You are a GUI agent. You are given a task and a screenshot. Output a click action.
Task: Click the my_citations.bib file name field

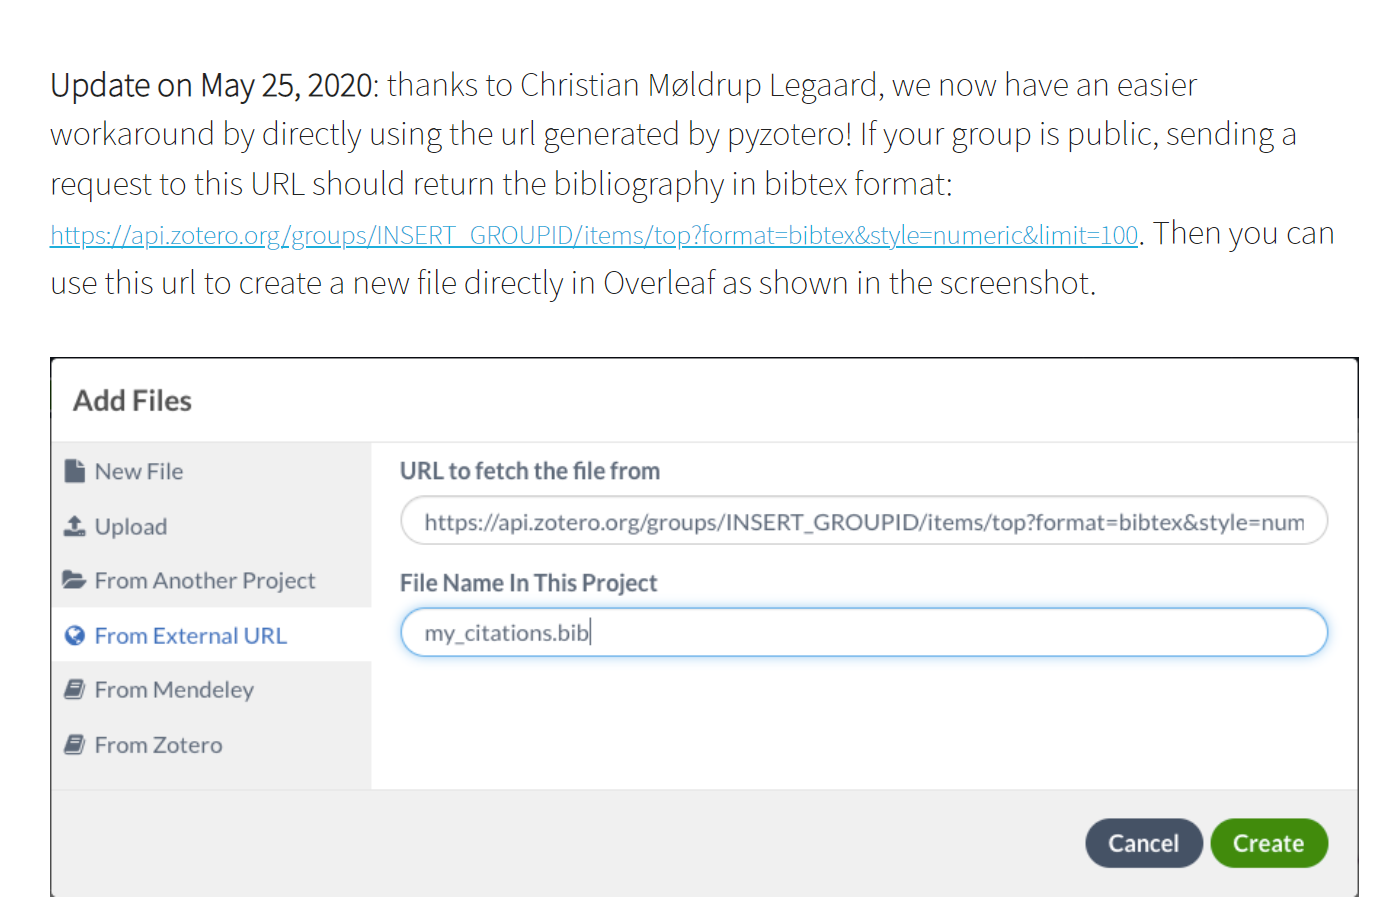tap(864, 633)
